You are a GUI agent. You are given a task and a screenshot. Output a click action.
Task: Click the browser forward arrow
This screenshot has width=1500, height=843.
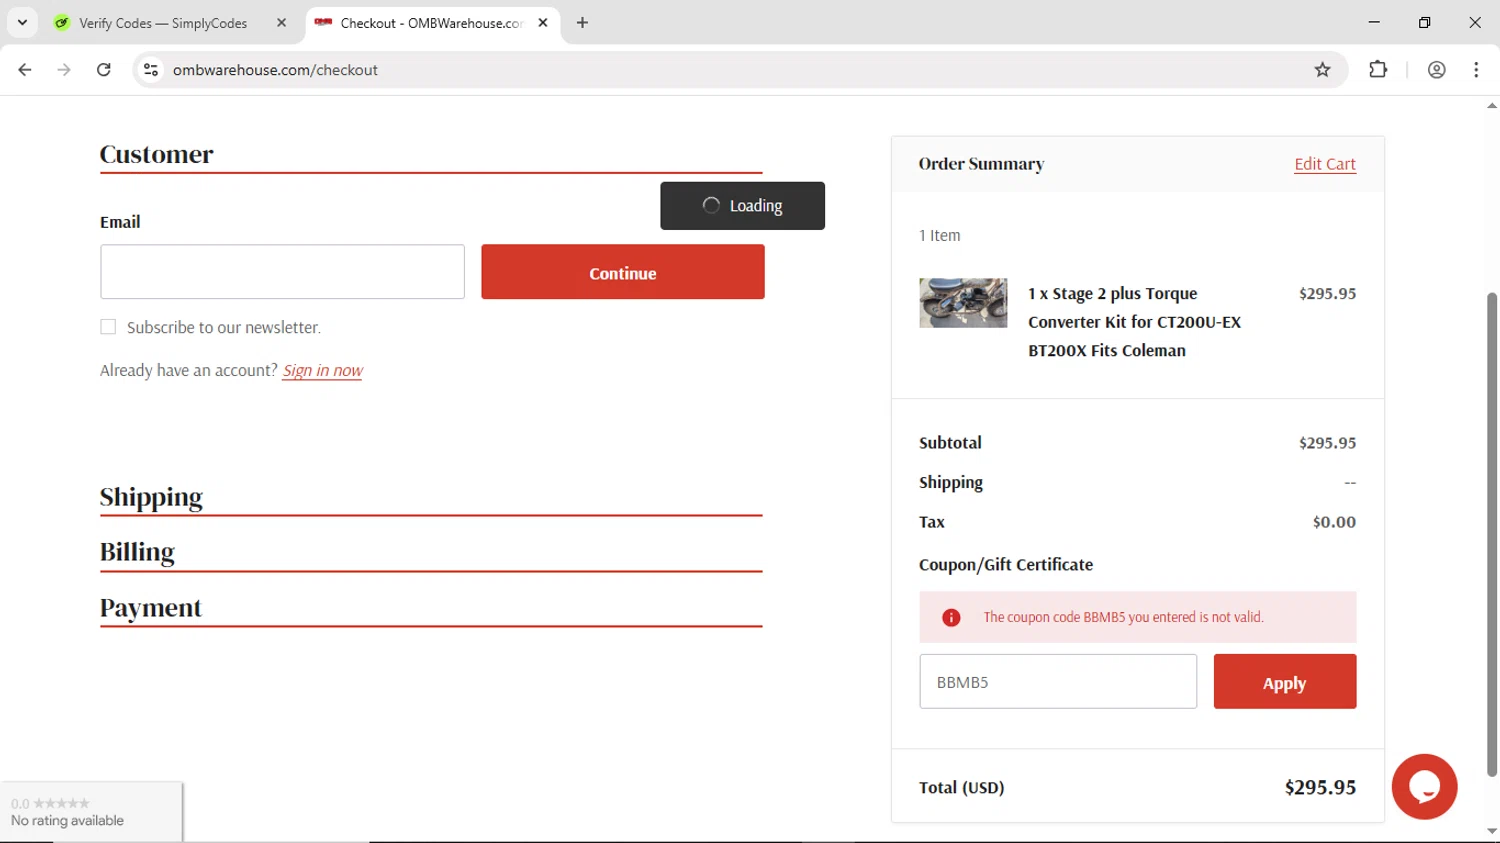tap(64, 70)
